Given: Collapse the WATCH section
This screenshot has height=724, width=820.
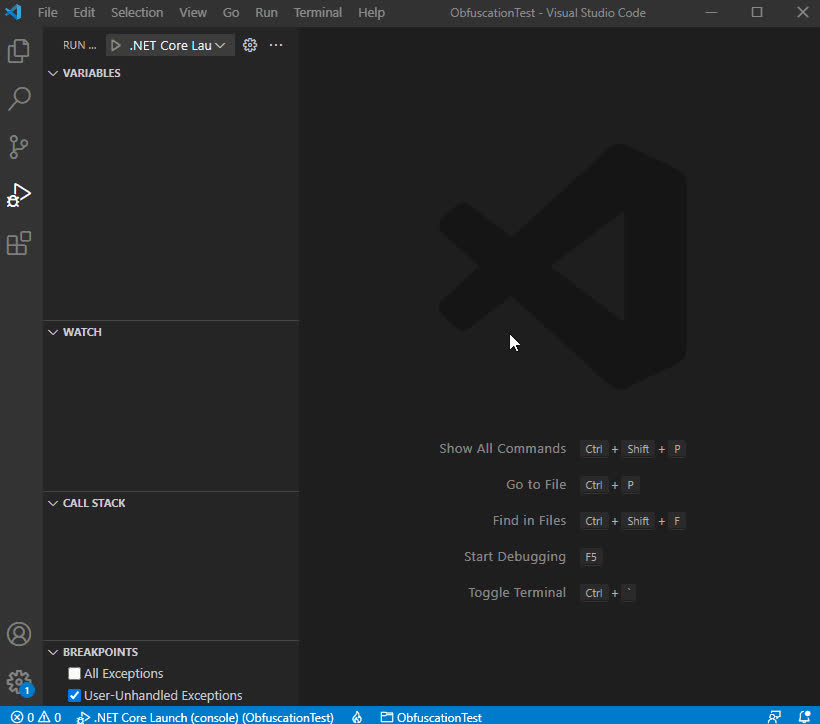Looking at the screenshot, I should click(x=53, y=331).
